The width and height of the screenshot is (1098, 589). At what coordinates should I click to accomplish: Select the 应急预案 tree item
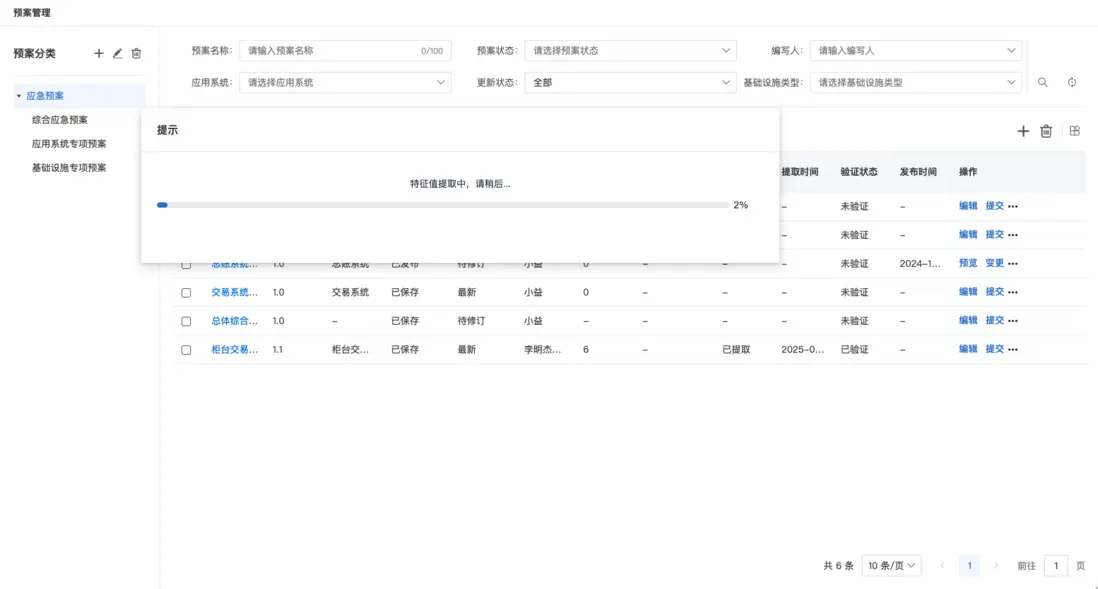coord(45,96)
